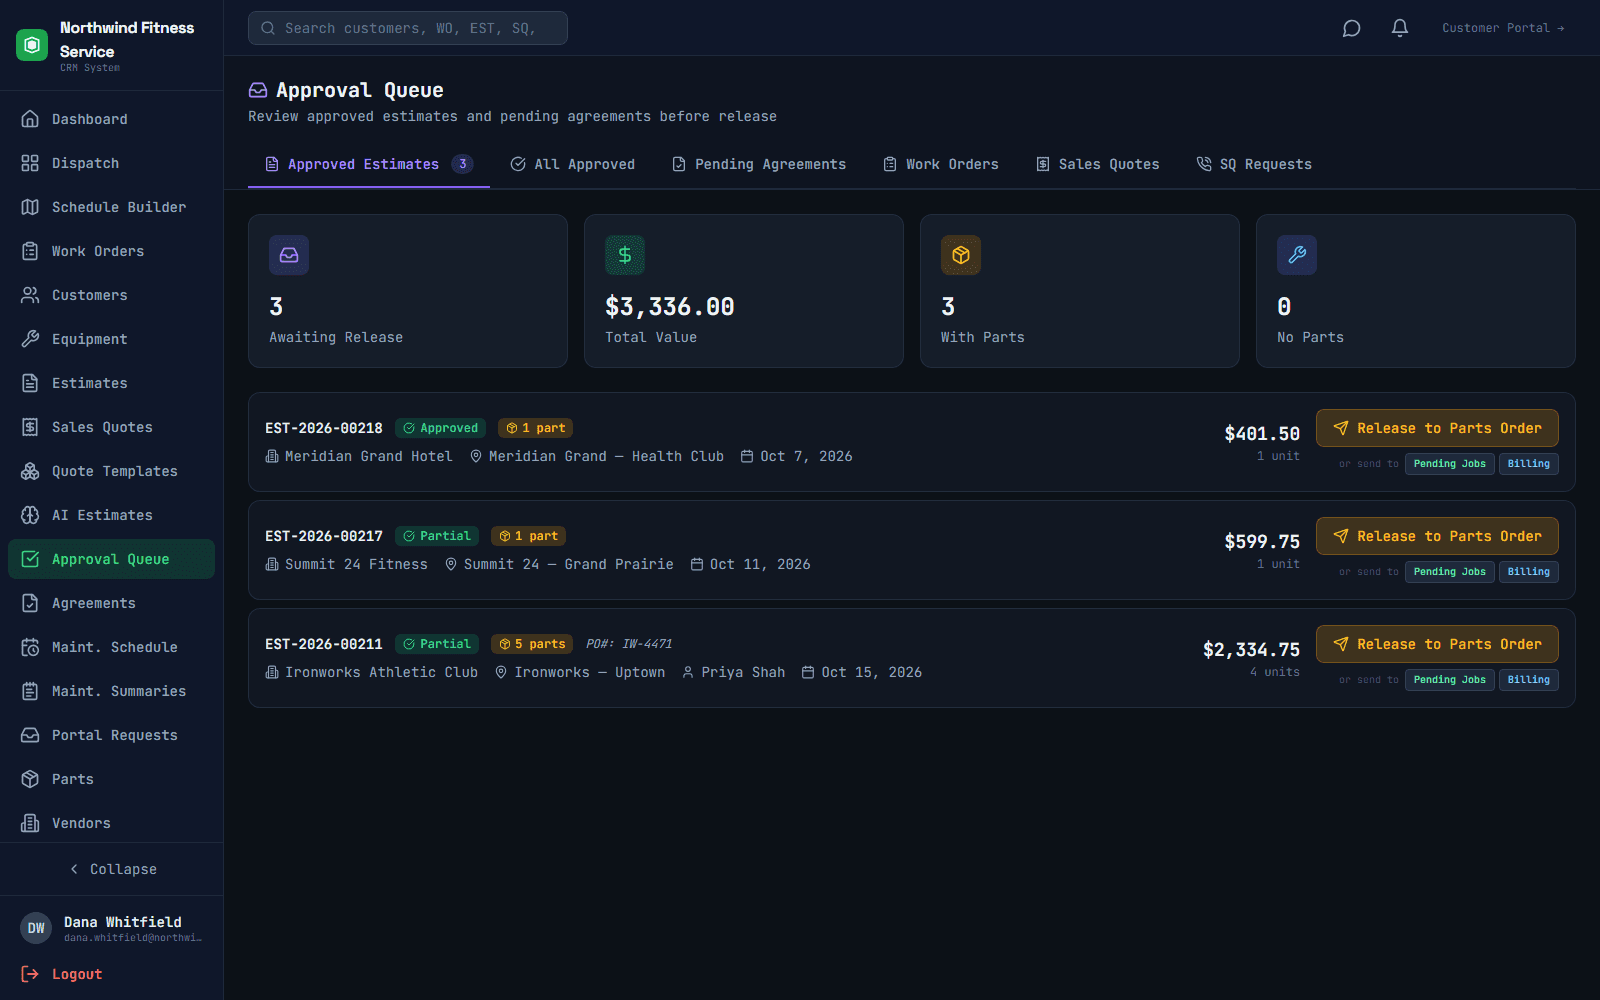Release EST-2026-00211 to Parts Order

coord(1437,644)
